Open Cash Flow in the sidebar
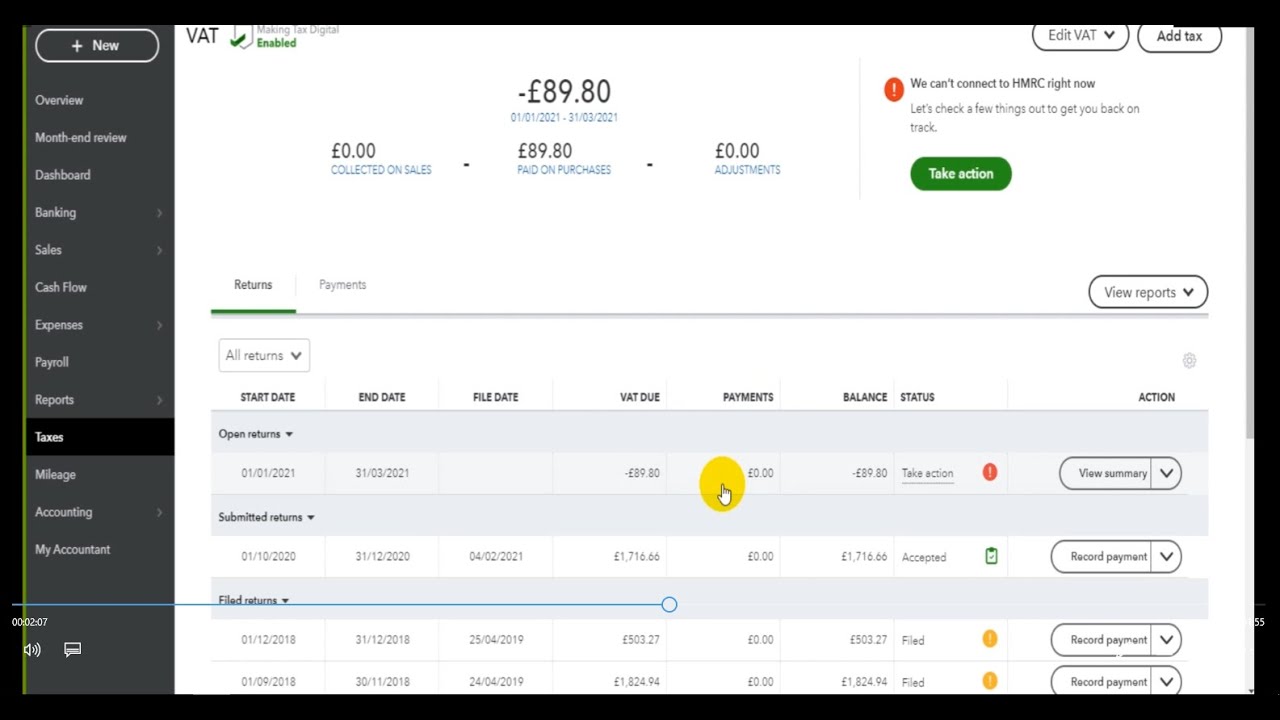The image size is (1280, 720). pos(61,287)
